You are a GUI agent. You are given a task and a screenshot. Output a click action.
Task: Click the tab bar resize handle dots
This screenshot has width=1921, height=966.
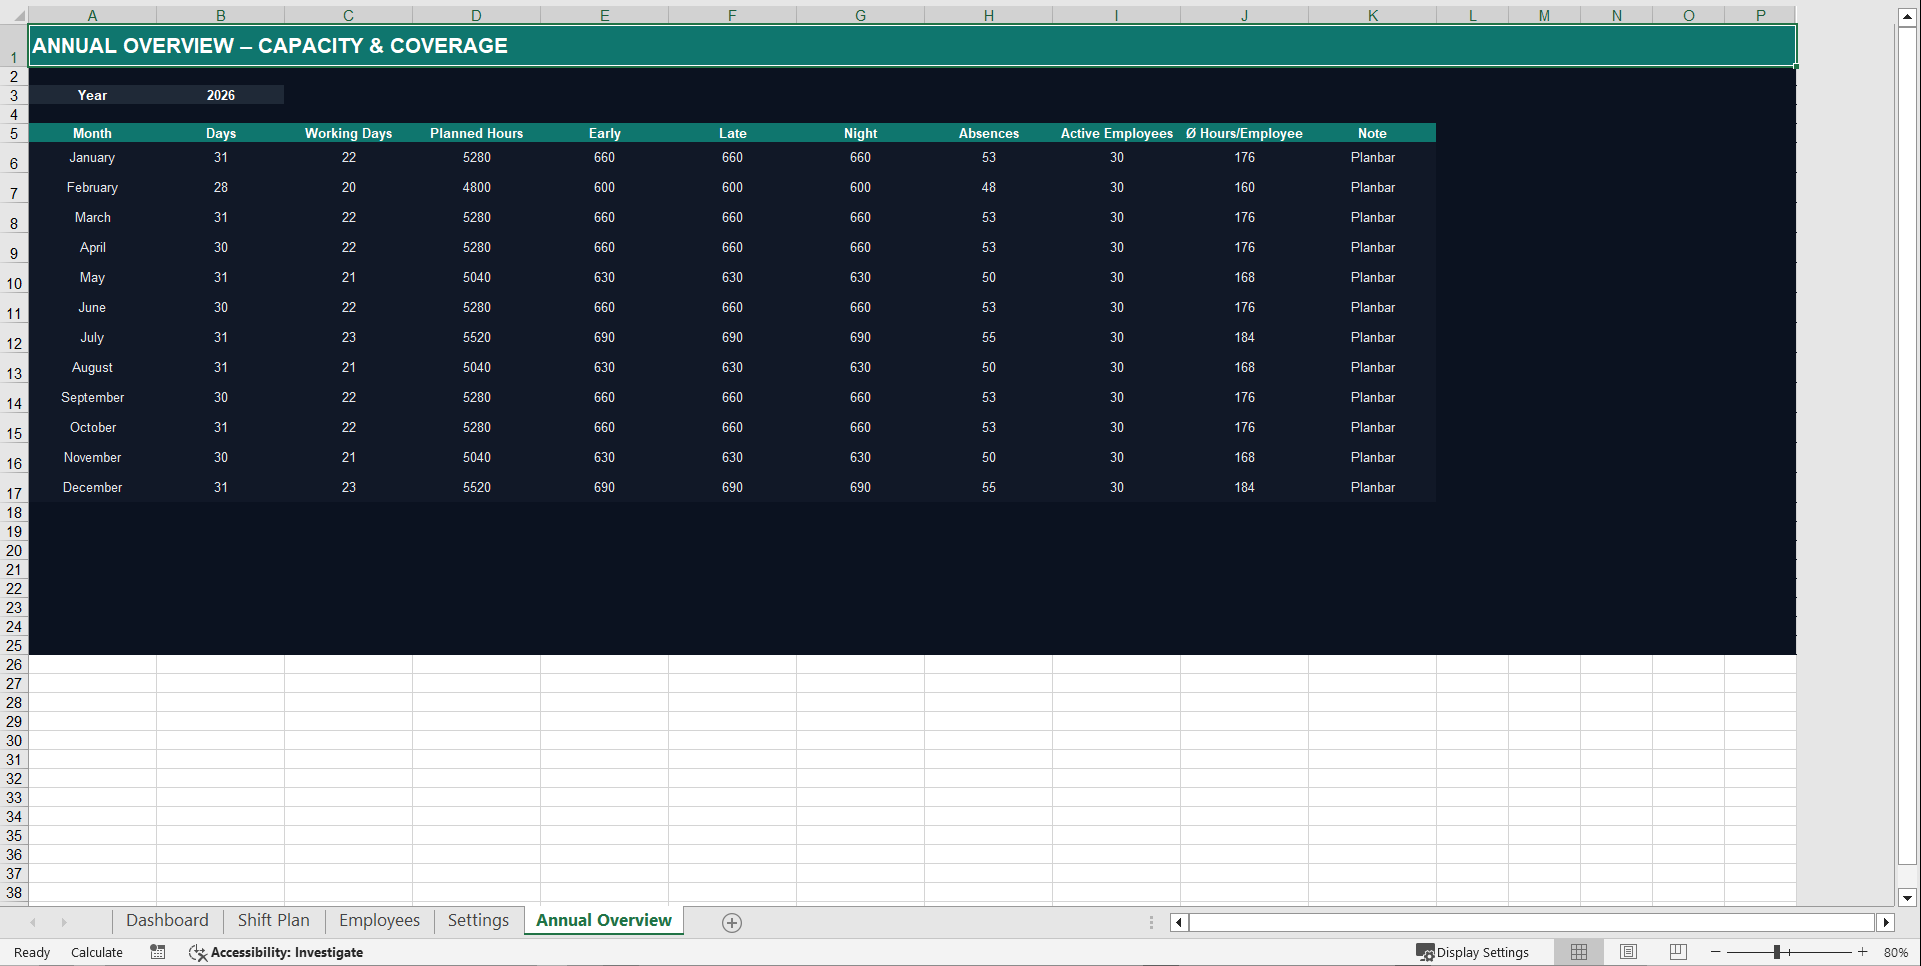tap(1151, 923)
